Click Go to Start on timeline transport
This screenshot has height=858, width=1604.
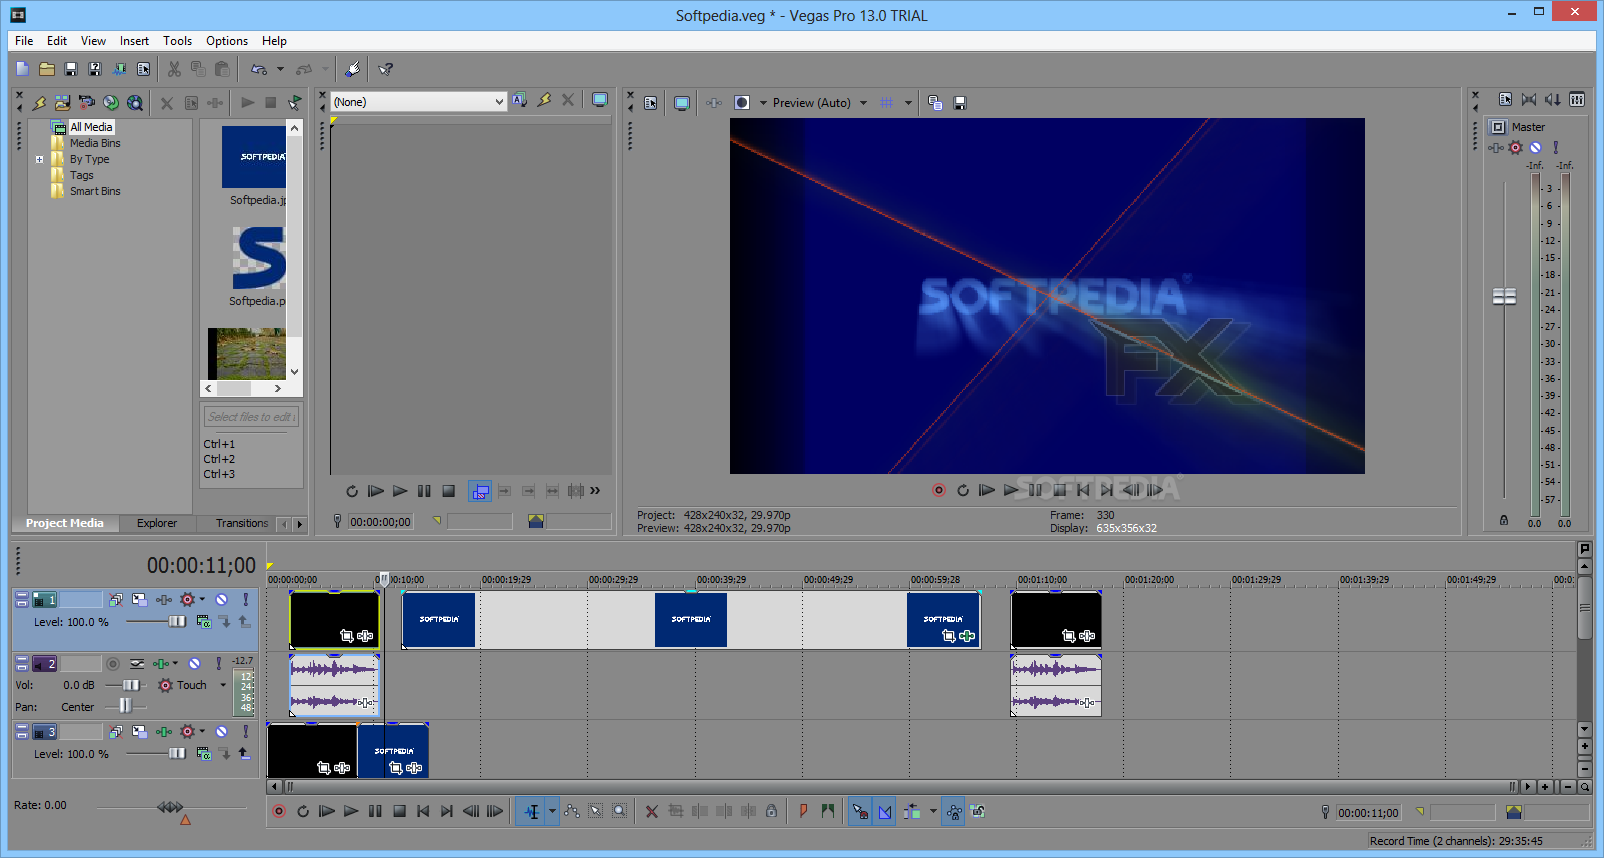pos(423,811)
